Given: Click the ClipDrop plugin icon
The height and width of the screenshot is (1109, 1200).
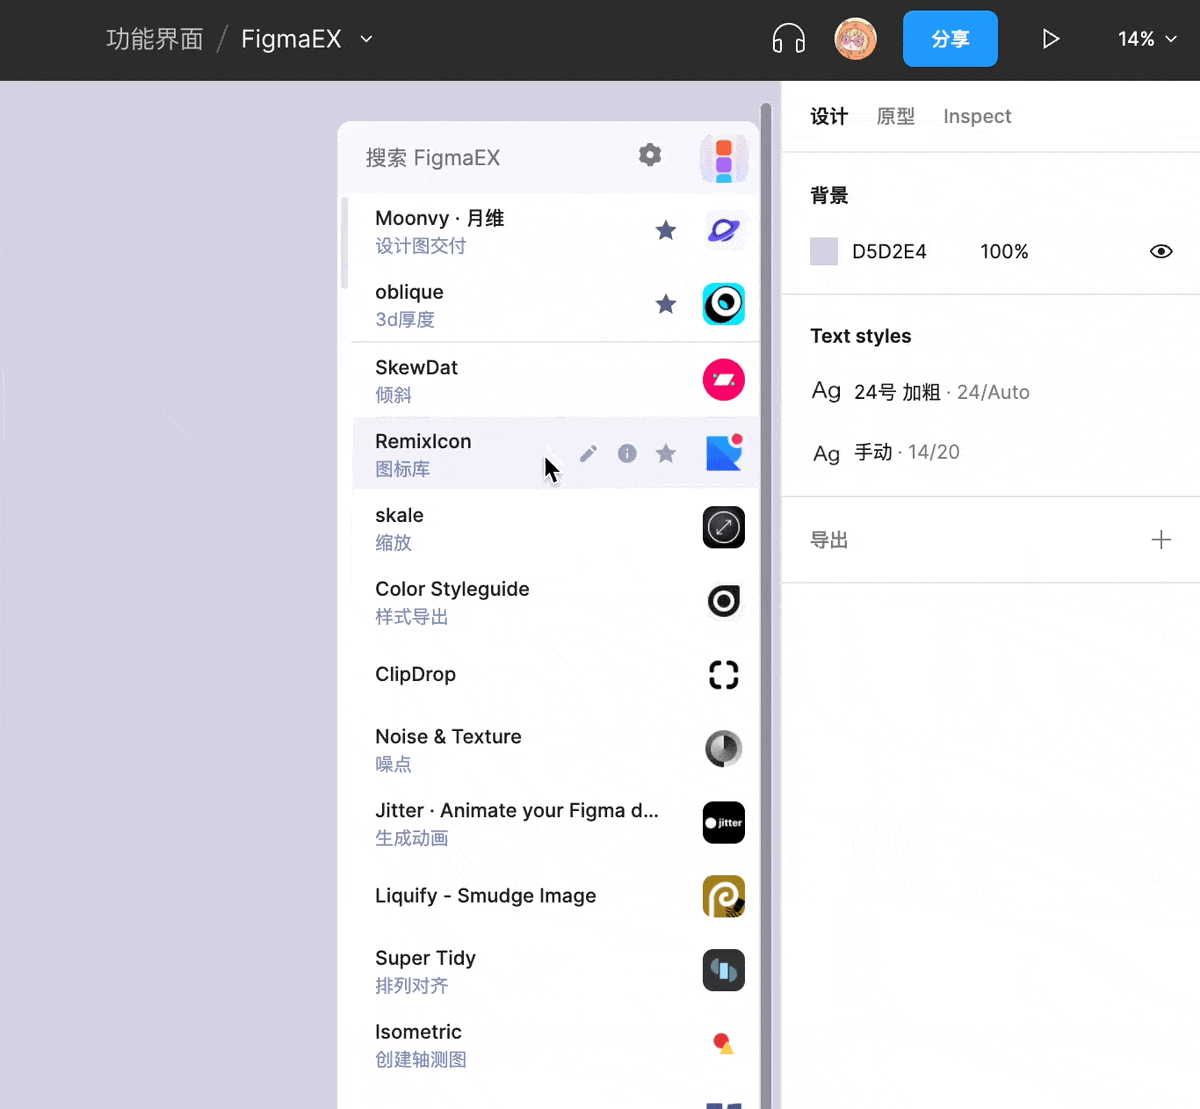Looking at the screenshot, I should point(724,675).
